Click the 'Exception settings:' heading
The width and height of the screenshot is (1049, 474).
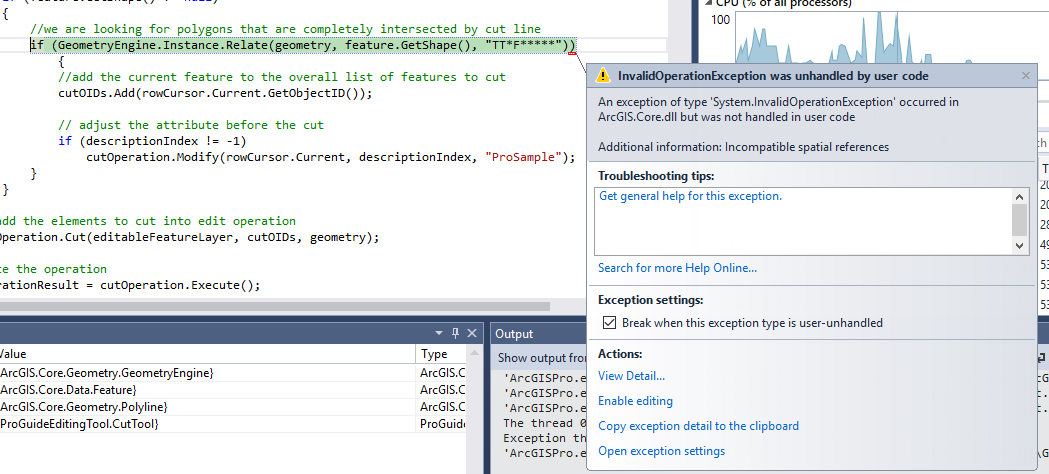[650, 300]
